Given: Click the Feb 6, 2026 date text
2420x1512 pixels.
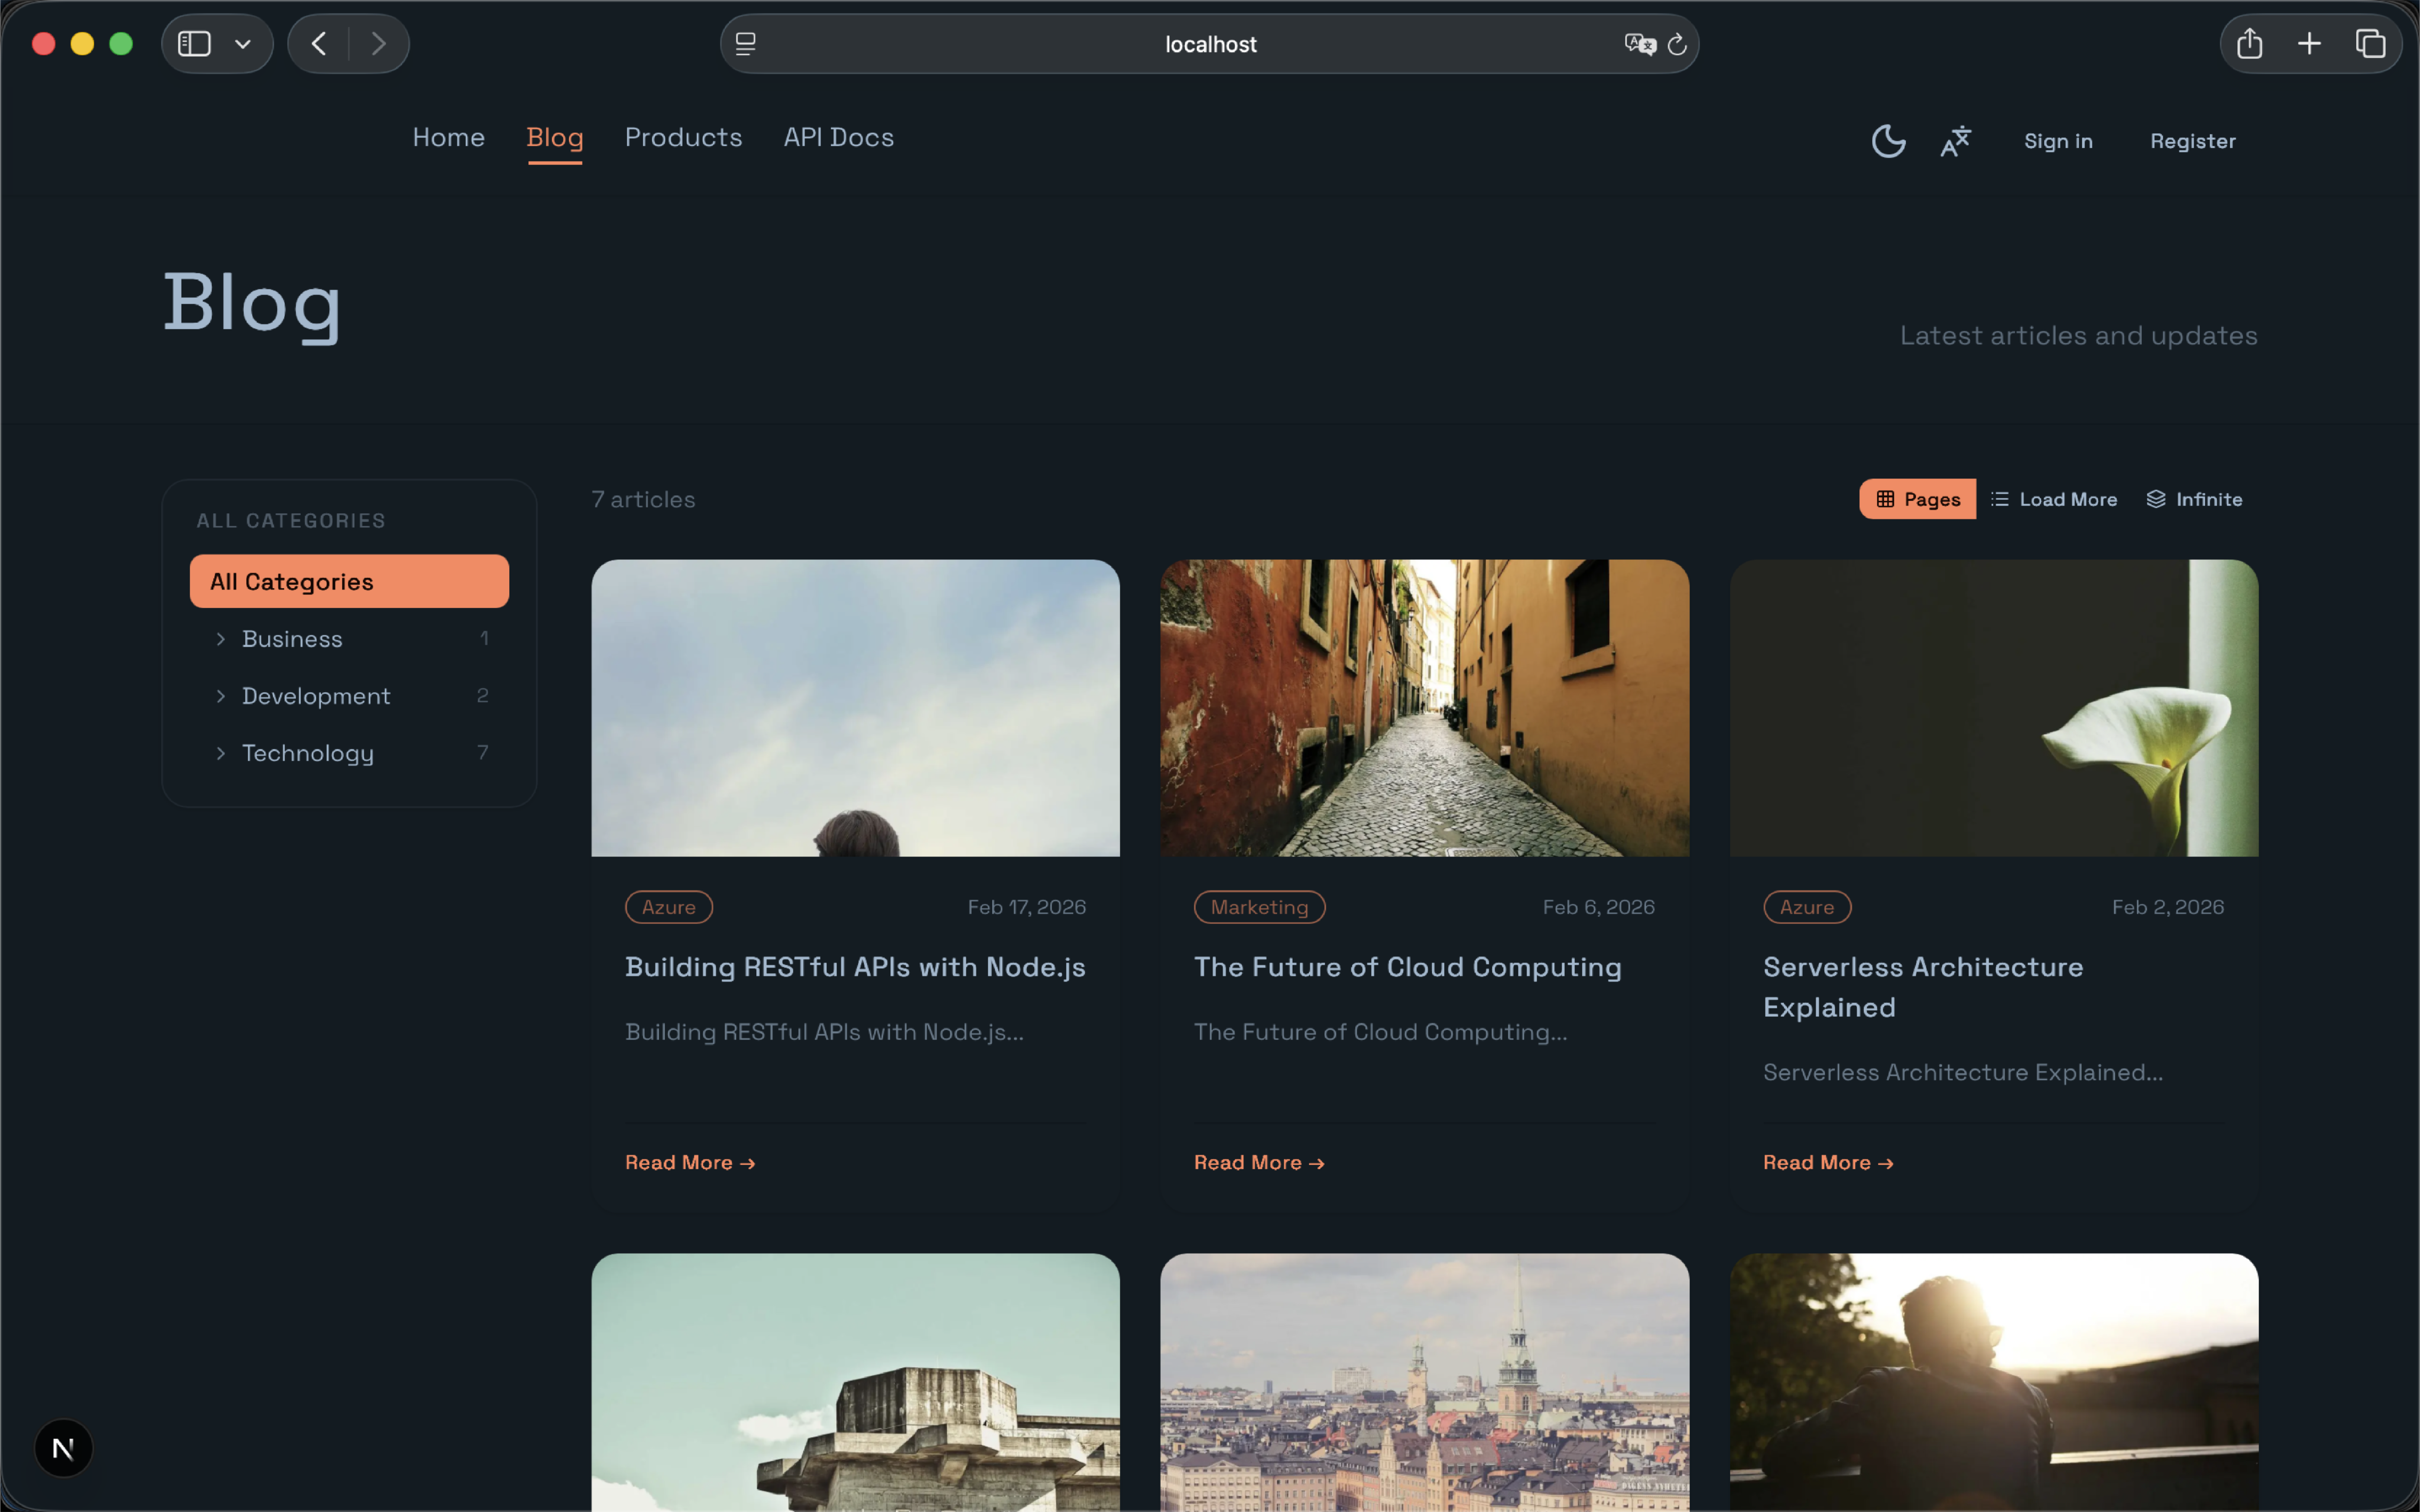Looking at the screenshot, I should 1598,907.
